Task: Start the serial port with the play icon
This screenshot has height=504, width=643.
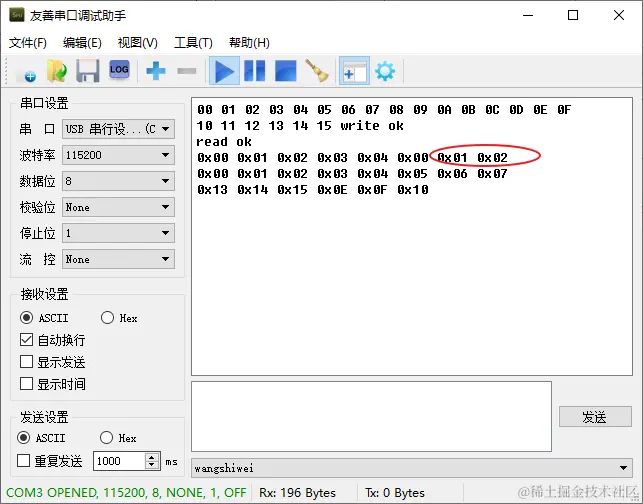Action: (x=224, y=71)
